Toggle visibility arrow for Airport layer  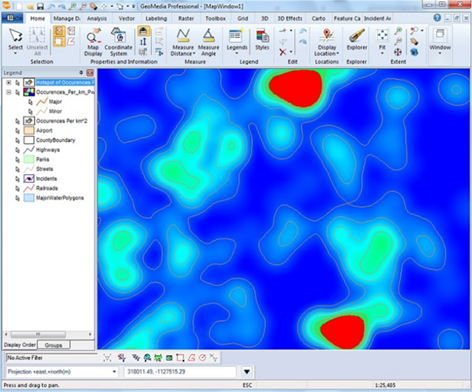[x=17, y=131]
